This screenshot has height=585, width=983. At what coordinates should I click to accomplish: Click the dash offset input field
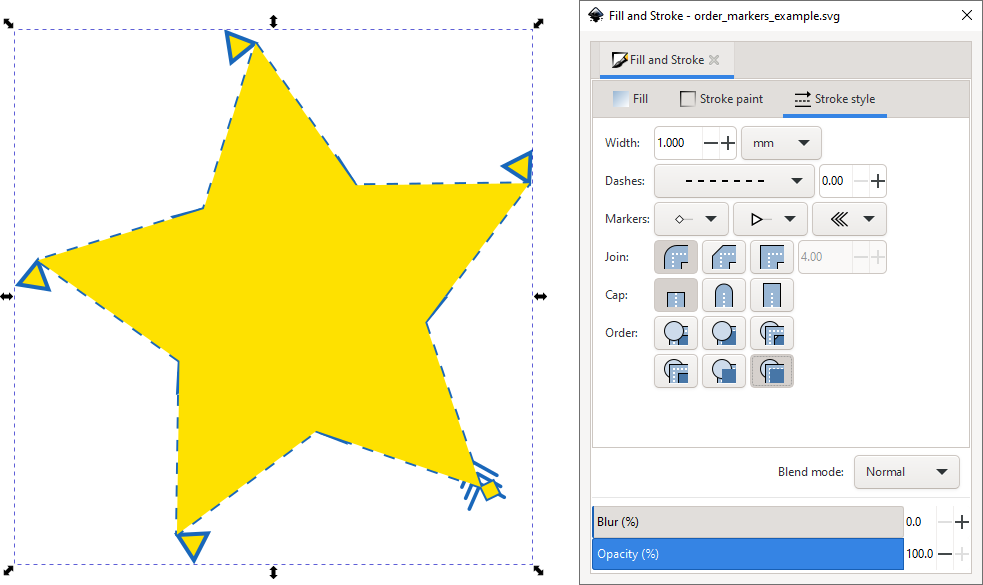[836, 181]
